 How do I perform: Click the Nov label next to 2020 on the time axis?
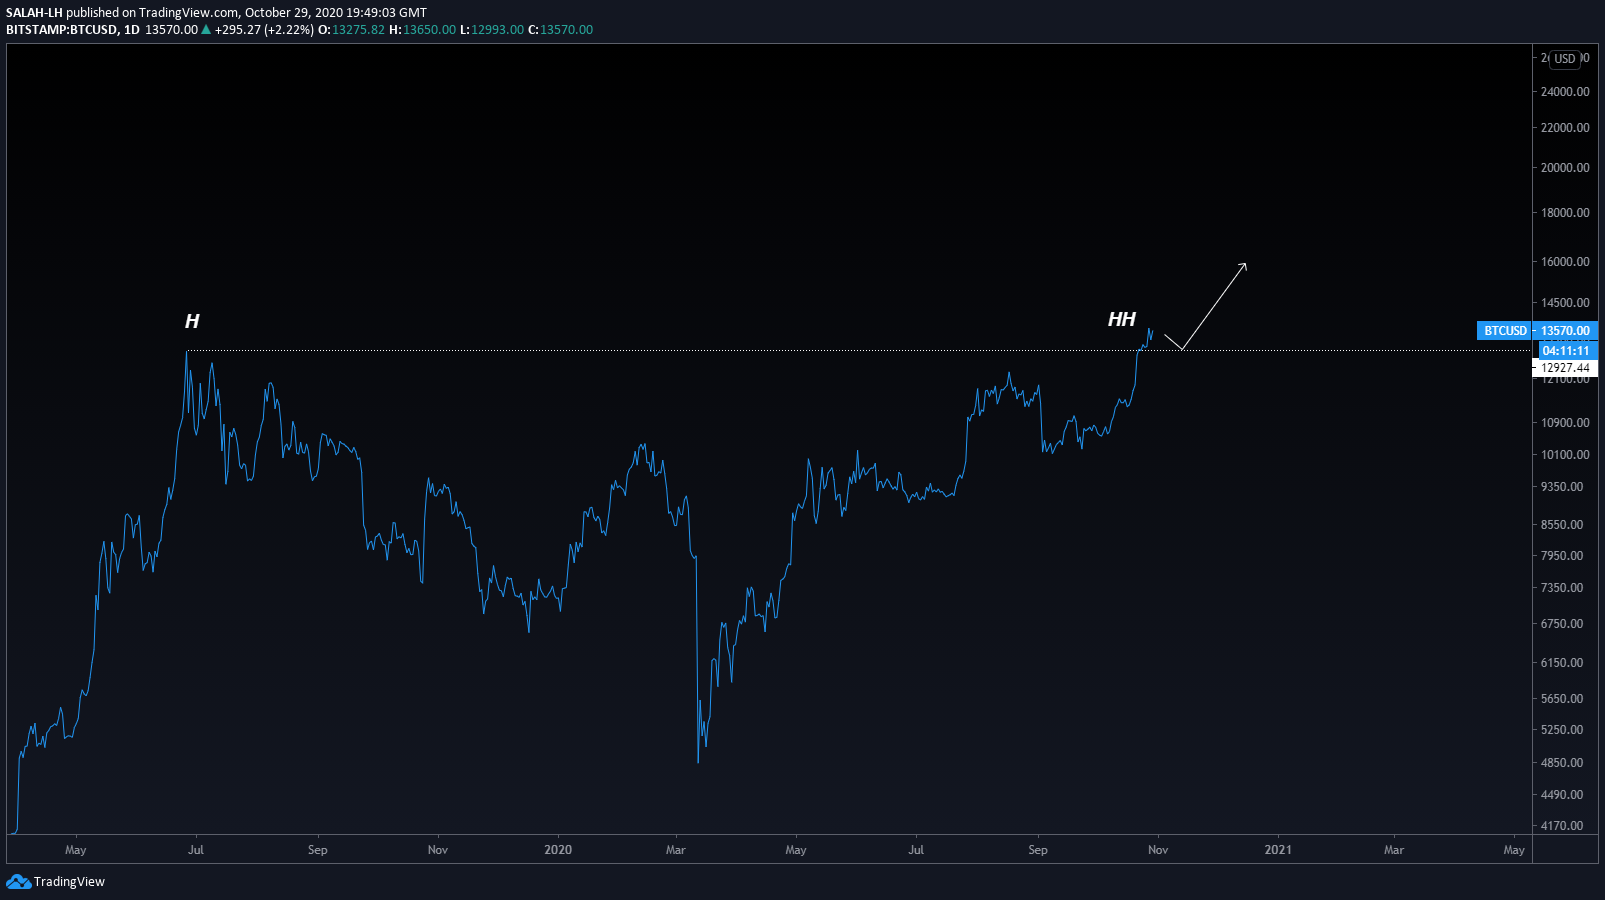pos(438,850)
